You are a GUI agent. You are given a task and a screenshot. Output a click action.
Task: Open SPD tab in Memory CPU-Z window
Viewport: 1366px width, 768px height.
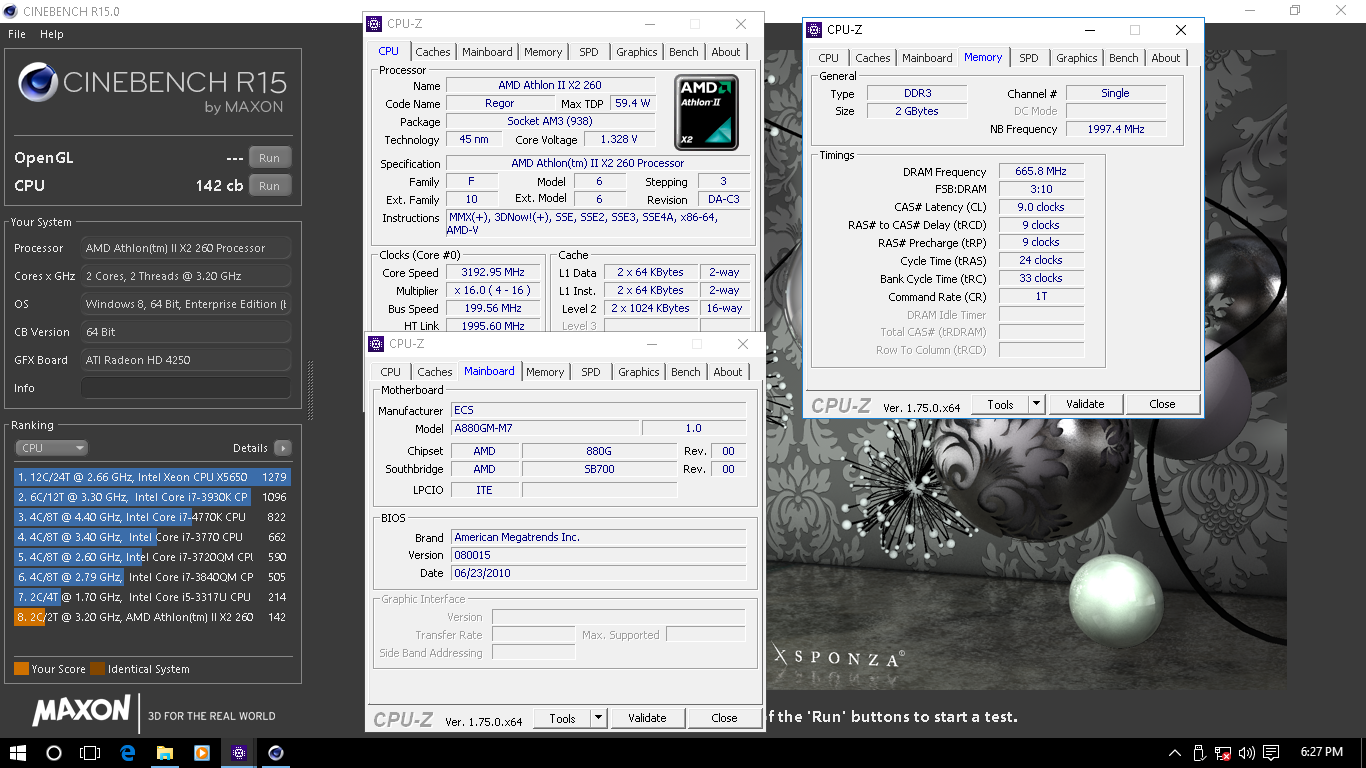(1029, 58)
